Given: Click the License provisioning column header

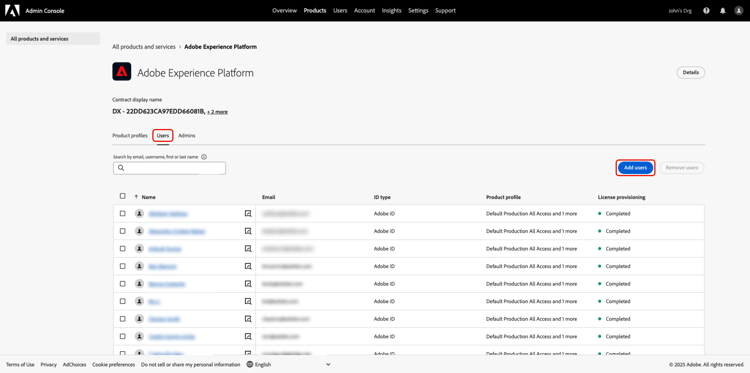Looking at the screenshot, I should coord(621,197).
